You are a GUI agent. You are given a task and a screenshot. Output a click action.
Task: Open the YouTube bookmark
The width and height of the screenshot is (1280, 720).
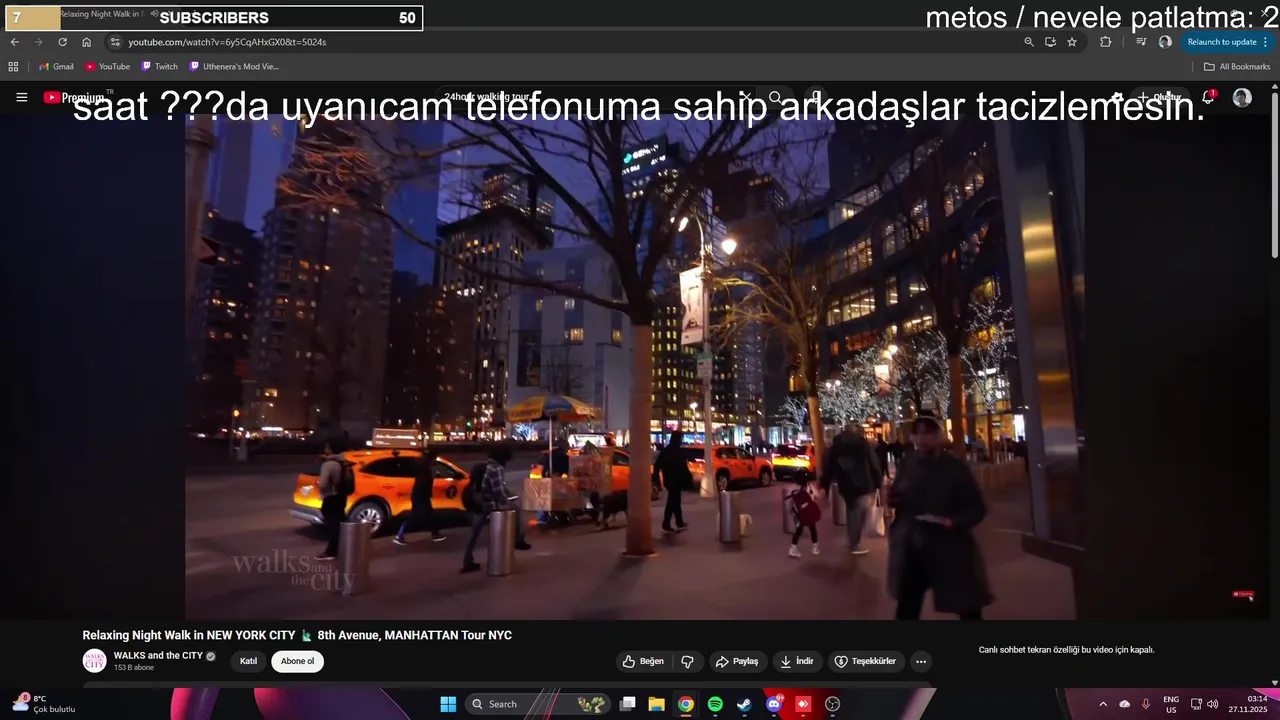coord(107,67)
